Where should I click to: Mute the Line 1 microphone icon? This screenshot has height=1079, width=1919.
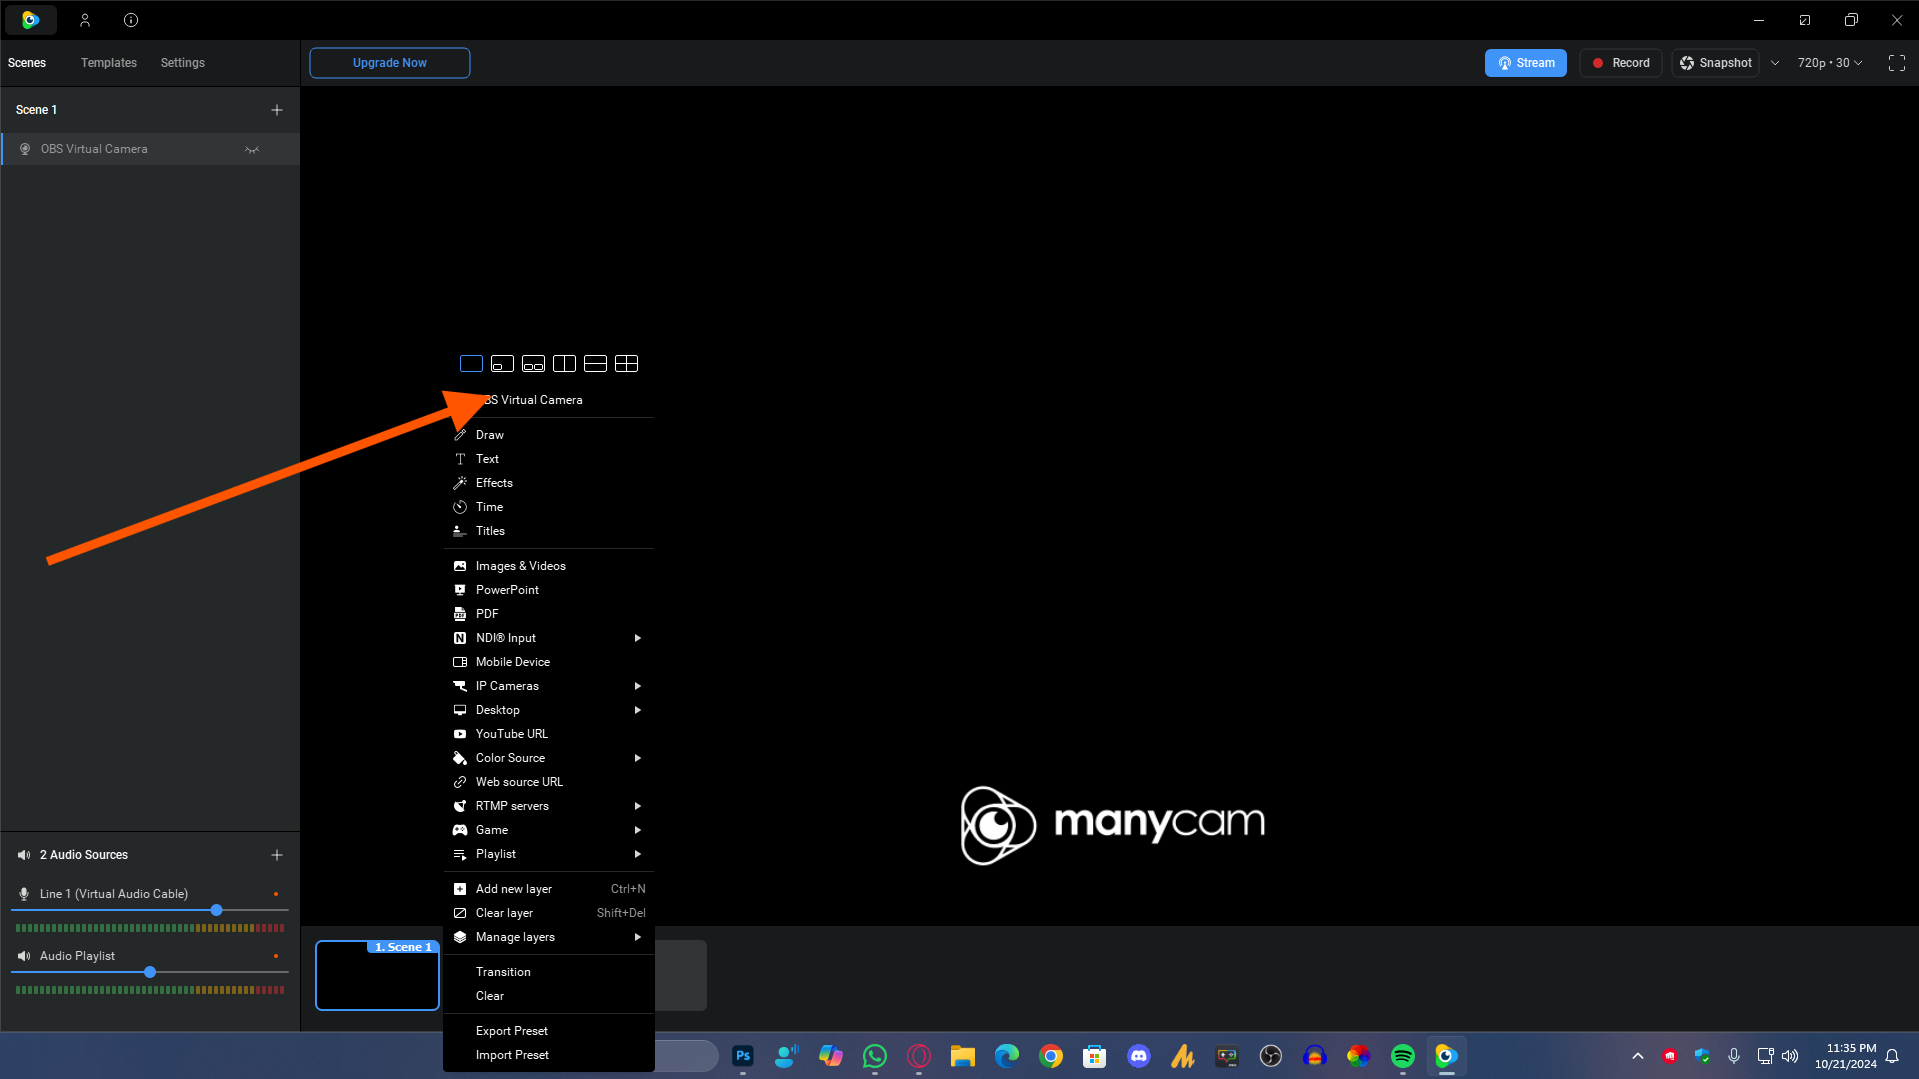(x=24, y=894)
